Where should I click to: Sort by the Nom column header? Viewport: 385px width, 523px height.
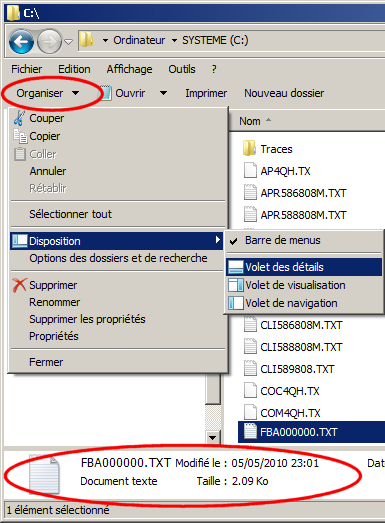pos(250,121)
